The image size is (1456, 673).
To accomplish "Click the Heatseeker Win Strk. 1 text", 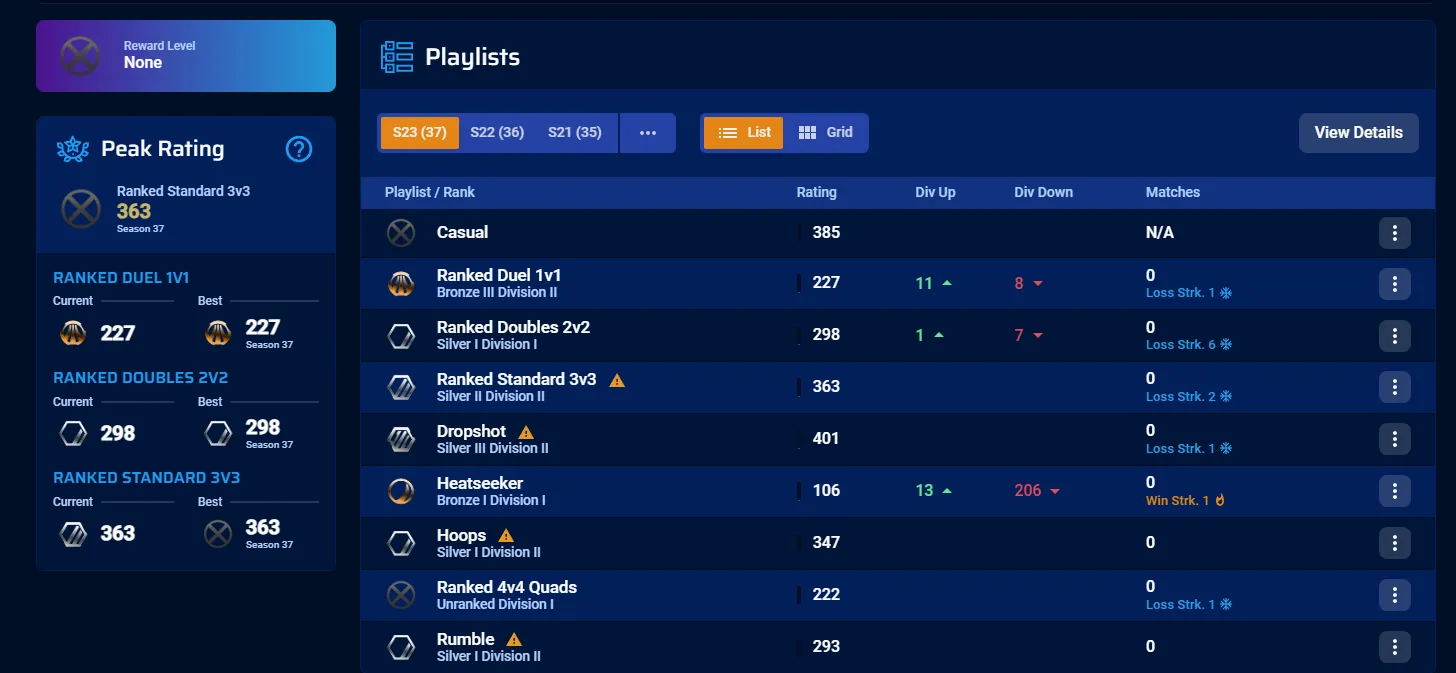I will tap(1177, 500).
